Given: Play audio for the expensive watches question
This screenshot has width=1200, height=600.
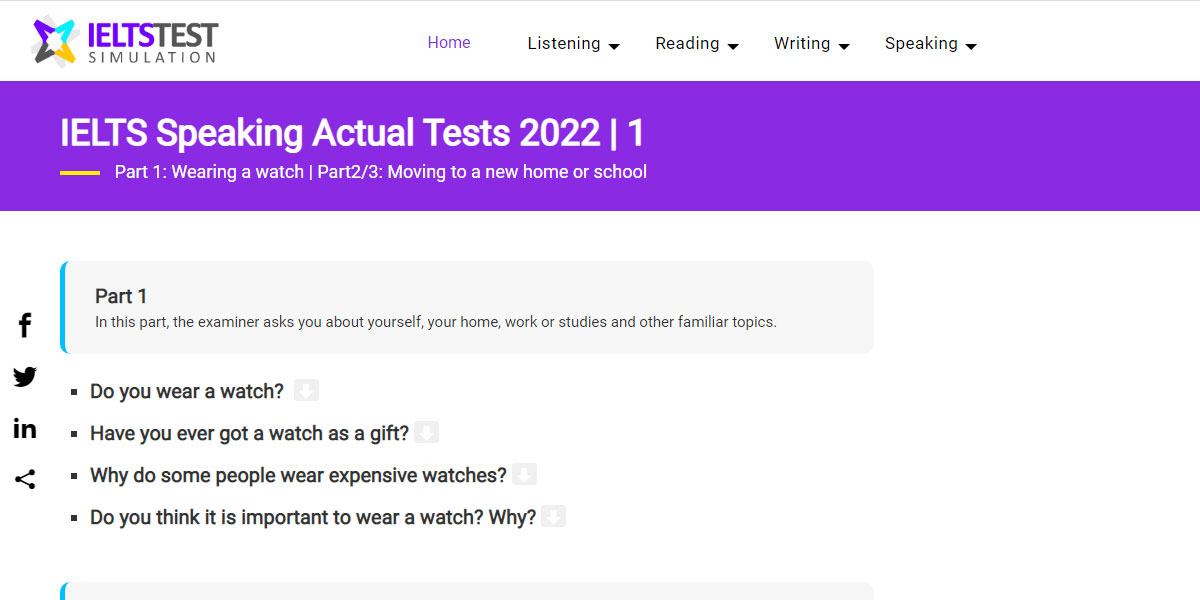Looking at the screenshot, I should point(524,474).
